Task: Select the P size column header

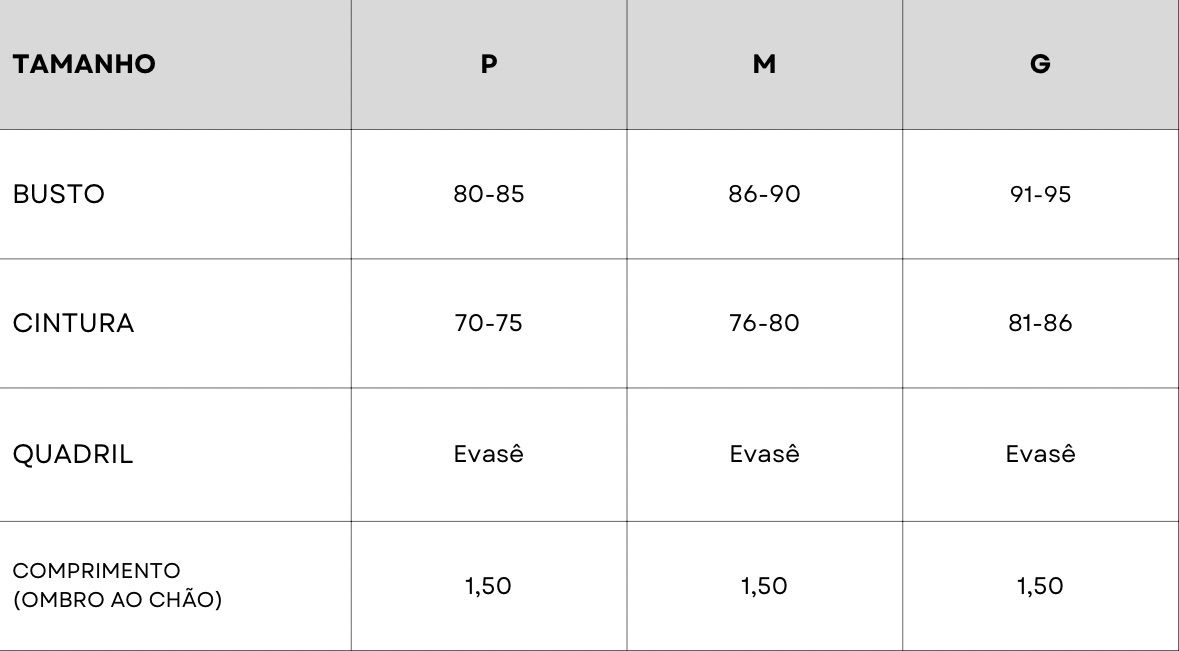Action: pyautogui.click(x=489, y=64)
